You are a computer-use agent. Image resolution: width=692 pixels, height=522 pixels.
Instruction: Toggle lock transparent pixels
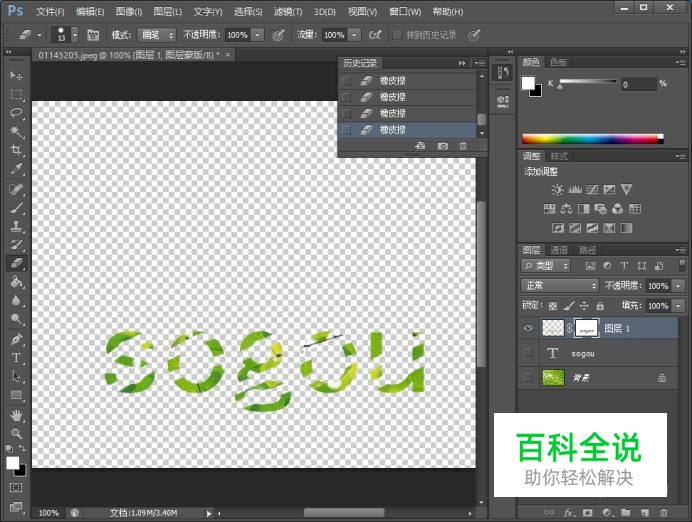pos(553,305)
